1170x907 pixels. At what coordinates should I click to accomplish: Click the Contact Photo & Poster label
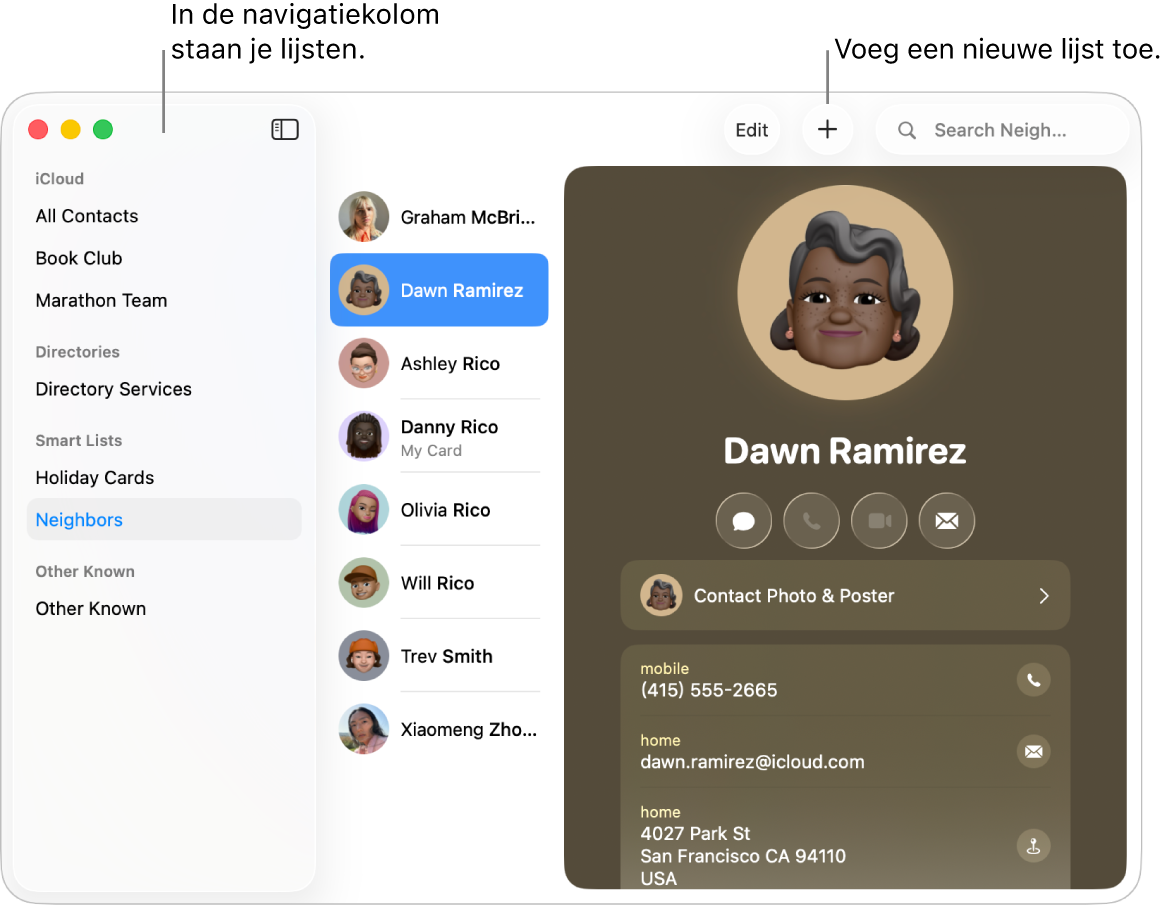point(794,596)
